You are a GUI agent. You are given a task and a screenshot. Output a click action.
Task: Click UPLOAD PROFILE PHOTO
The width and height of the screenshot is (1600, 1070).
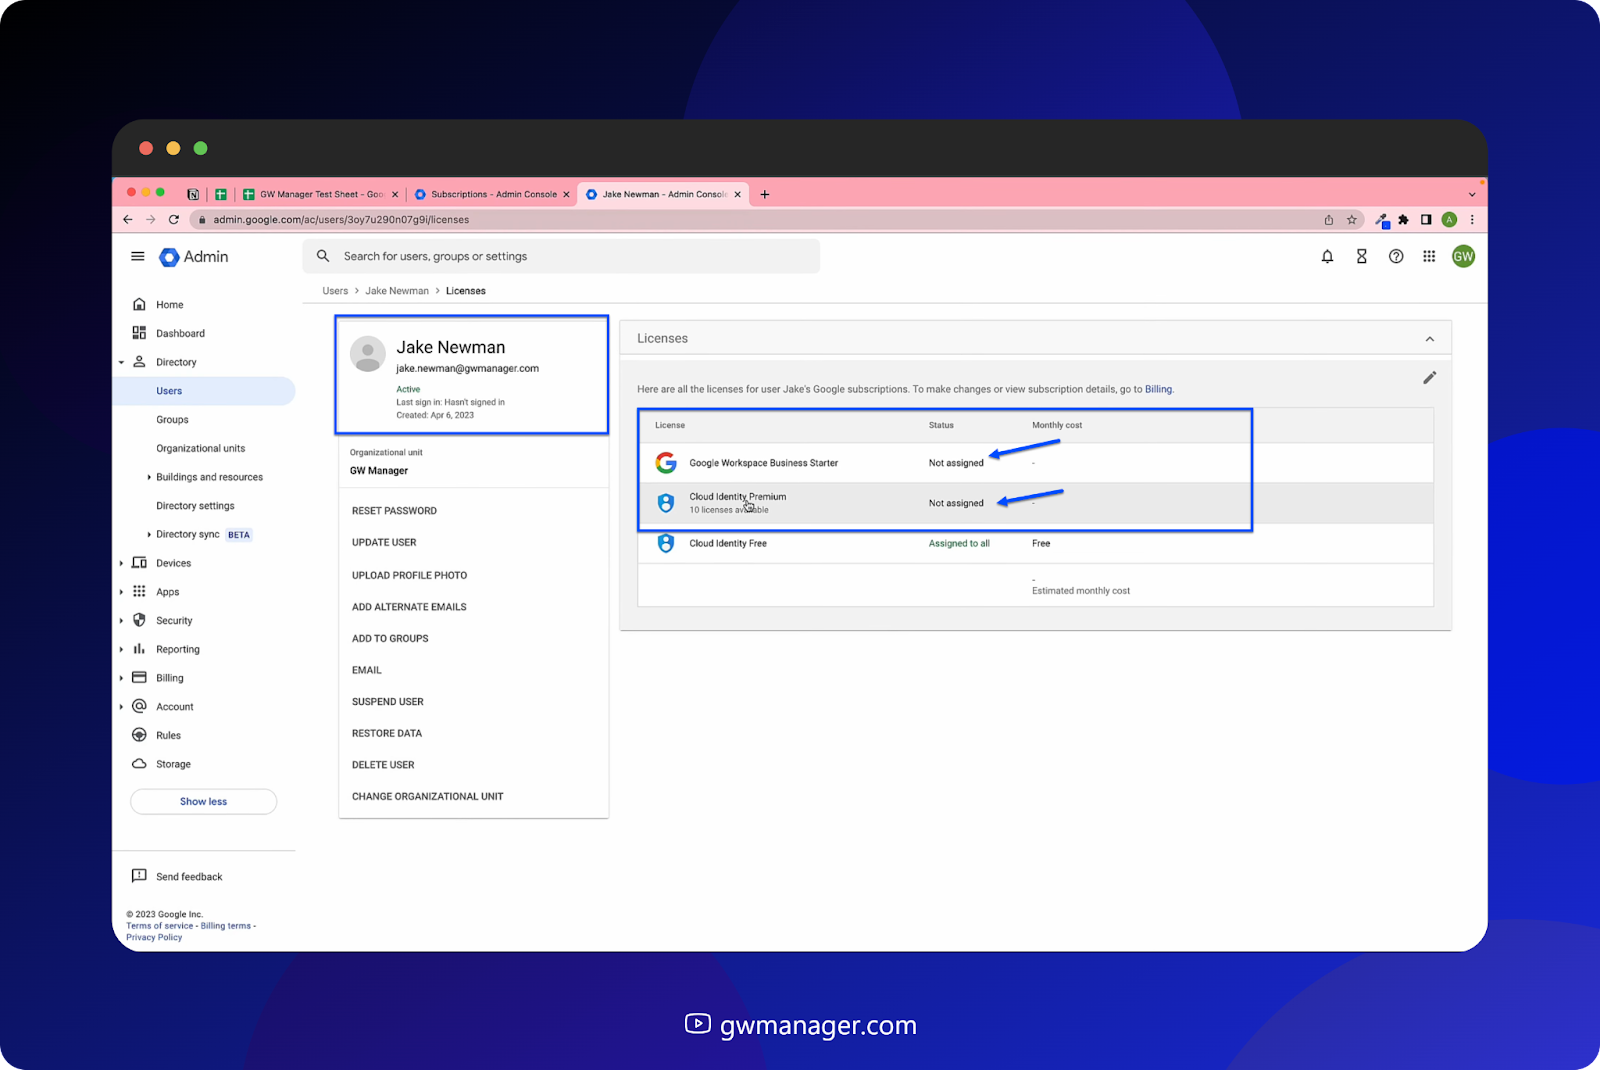[409, 576]
